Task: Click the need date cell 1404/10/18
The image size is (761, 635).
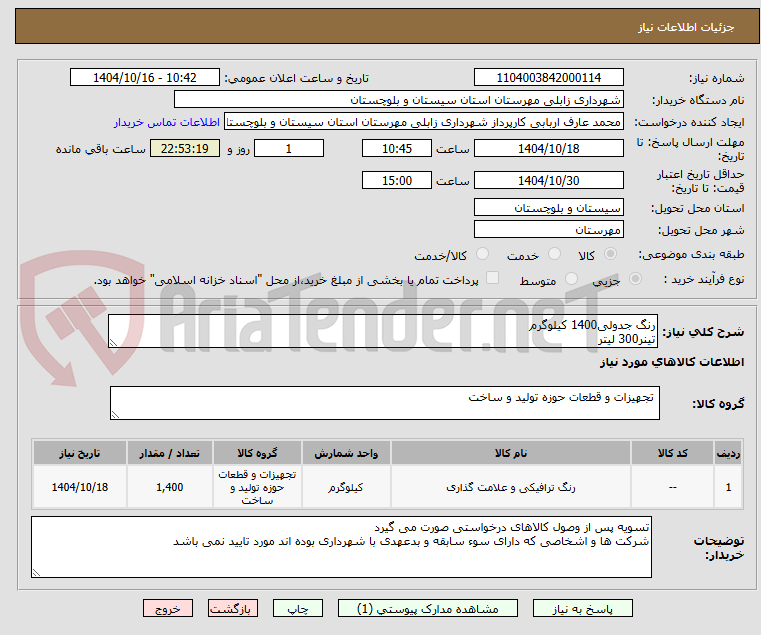Action: tap(80, 487)
